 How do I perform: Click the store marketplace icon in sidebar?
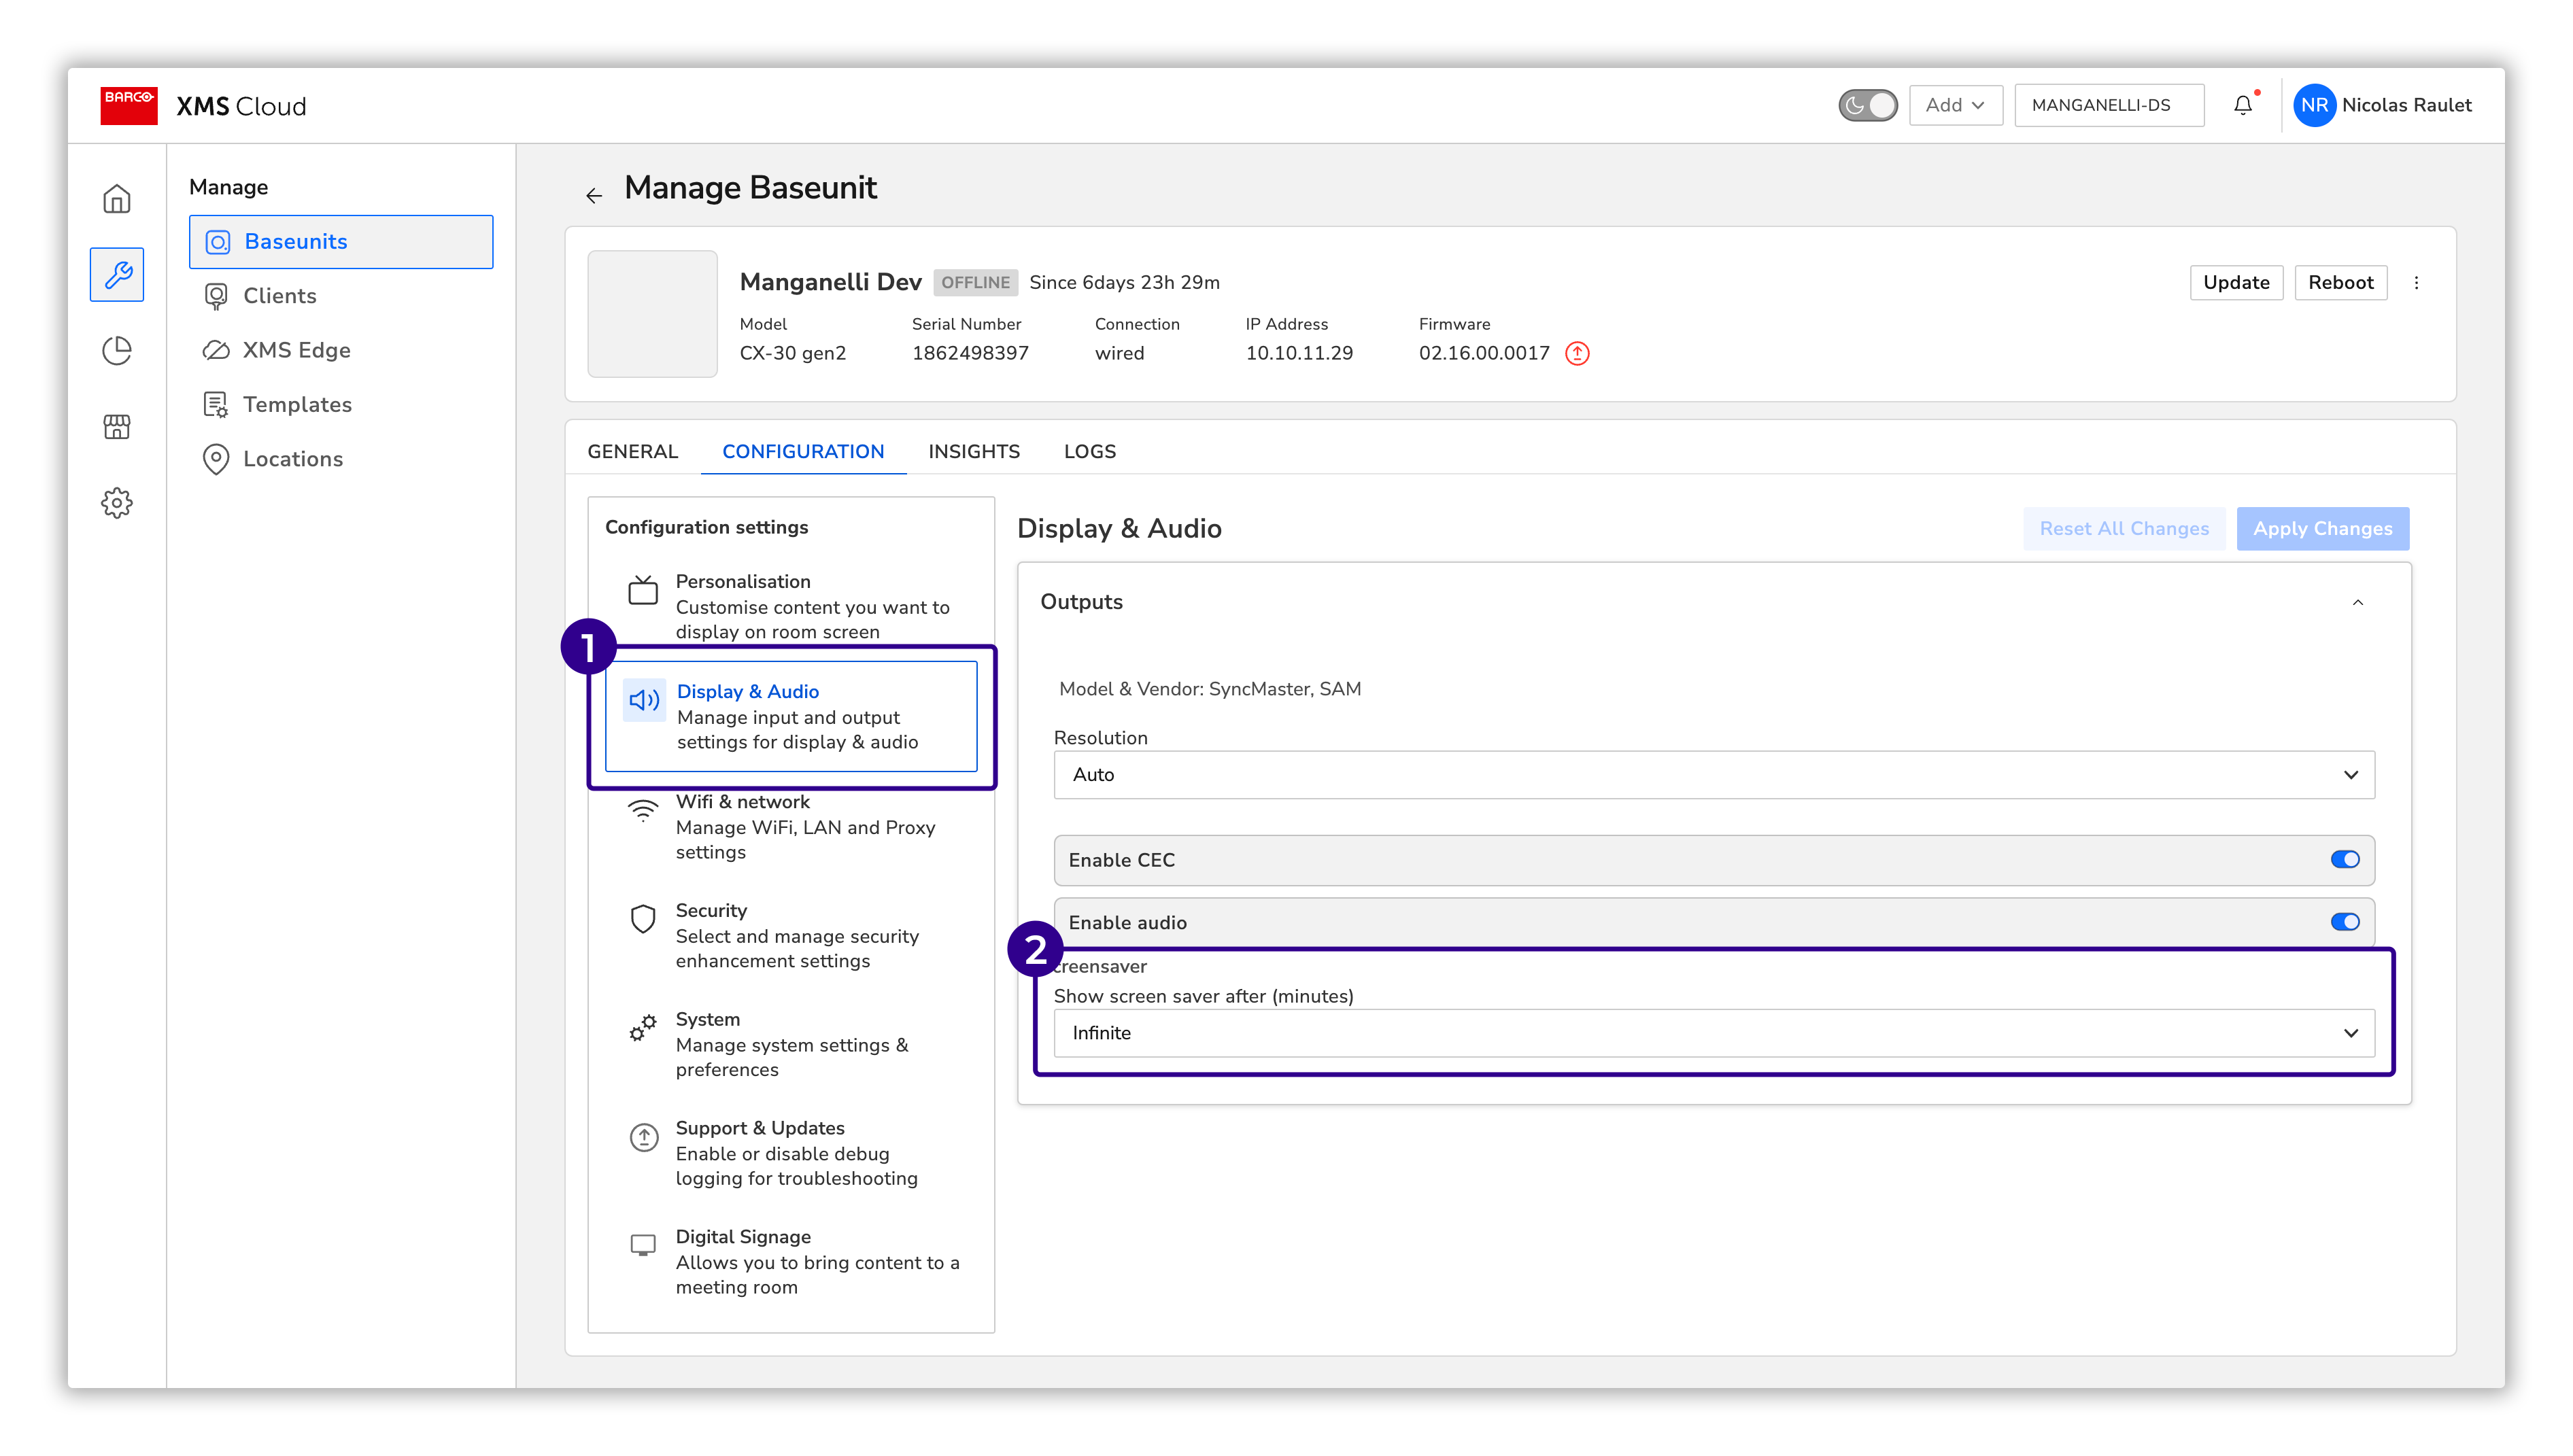click(117, 427)
